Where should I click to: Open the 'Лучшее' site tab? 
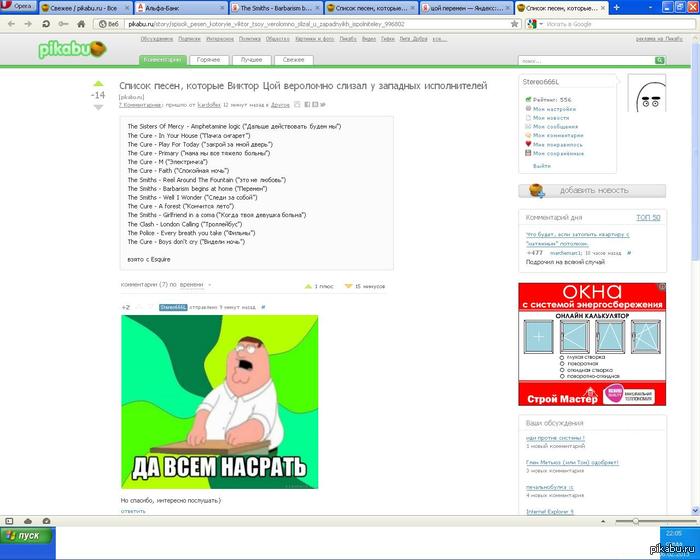[x=251, y=60]
